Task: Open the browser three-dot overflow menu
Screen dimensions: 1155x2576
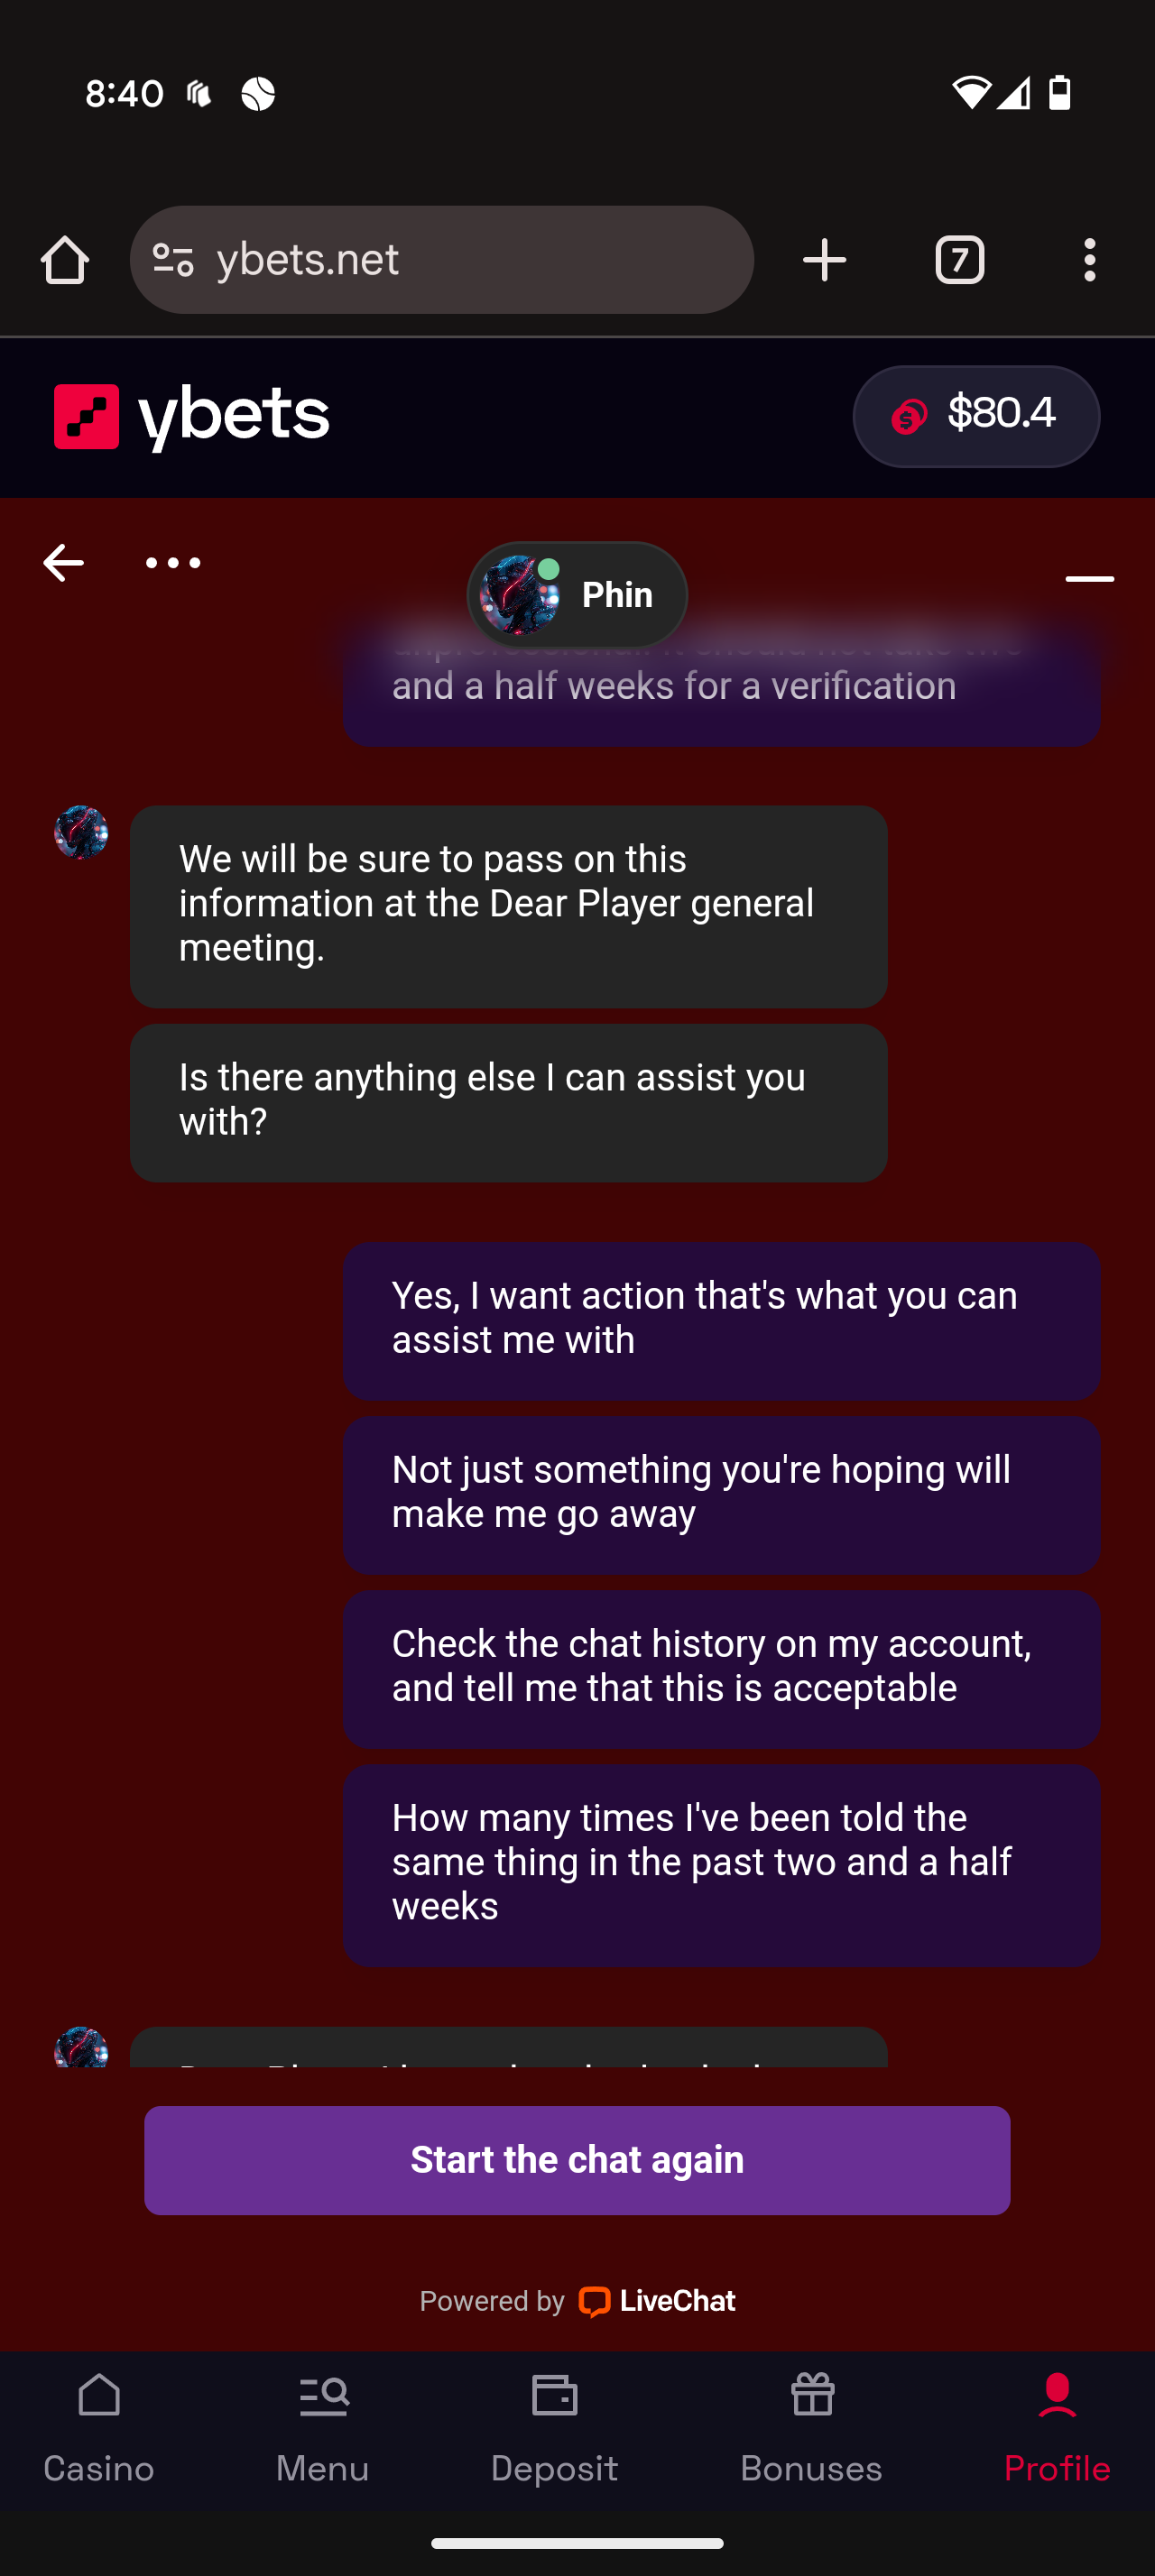Action: pos(1089,260)
